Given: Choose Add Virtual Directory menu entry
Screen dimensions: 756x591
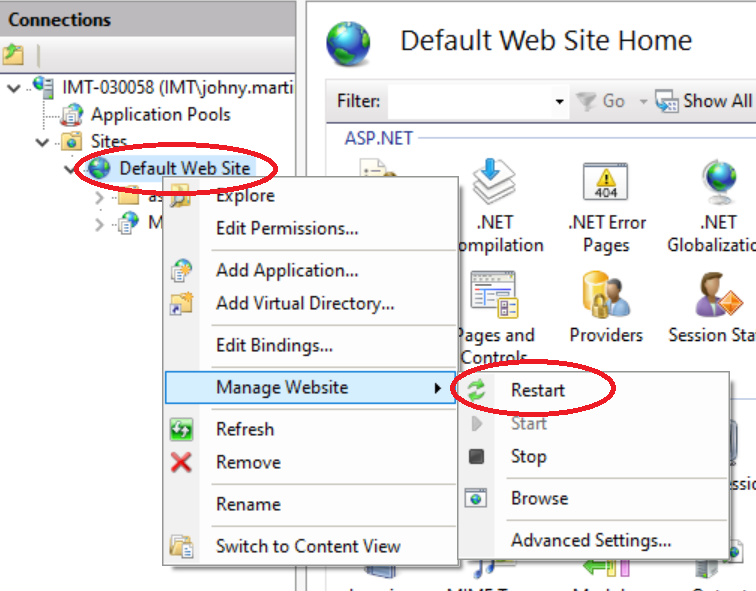Looking at the screenshot, I should [x=305, y=303].
